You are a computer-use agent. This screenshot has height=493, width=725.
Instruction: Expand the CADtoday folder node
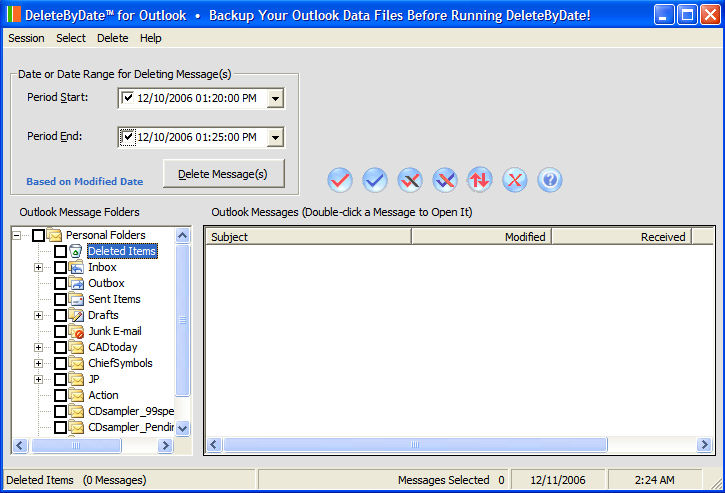39,347
